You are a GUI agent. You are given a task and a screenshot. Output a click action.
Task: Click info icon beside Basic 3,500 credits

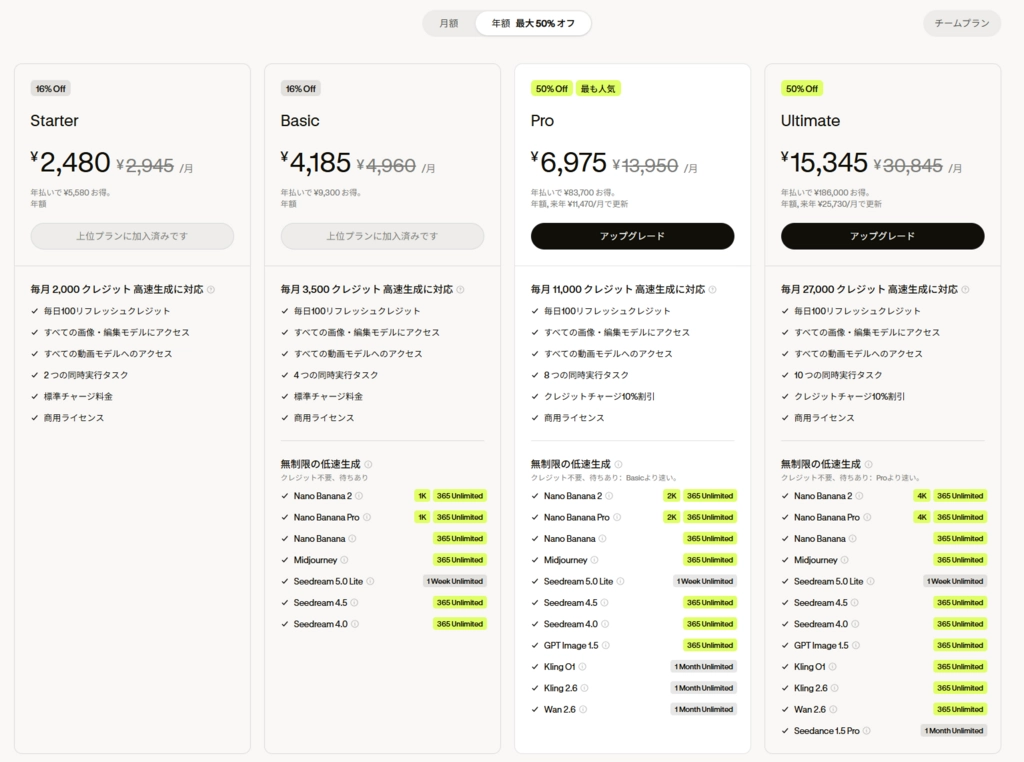coord(460,290)
